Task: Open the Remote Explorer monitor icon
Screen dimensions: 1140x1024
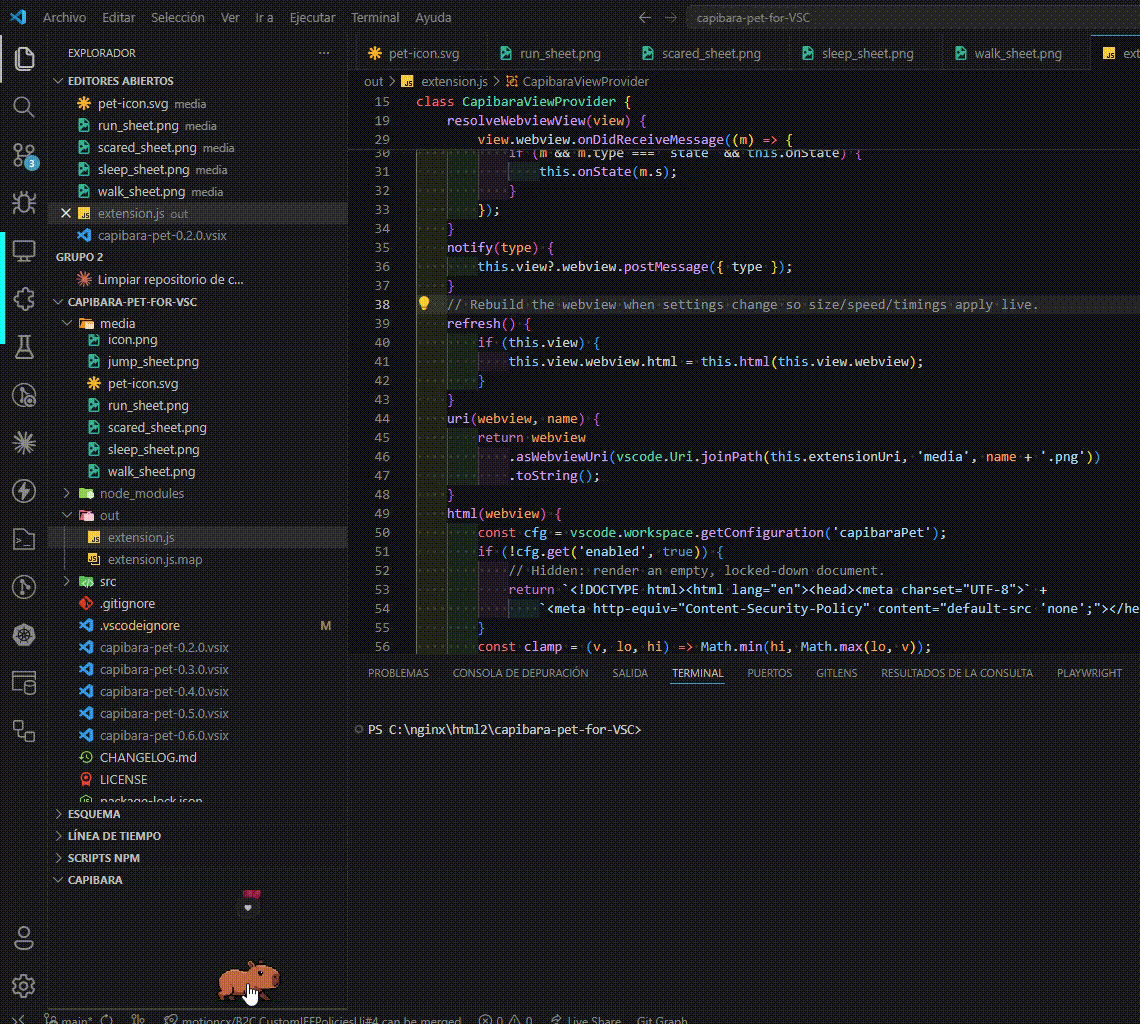Action: click(x=24, y=251)
